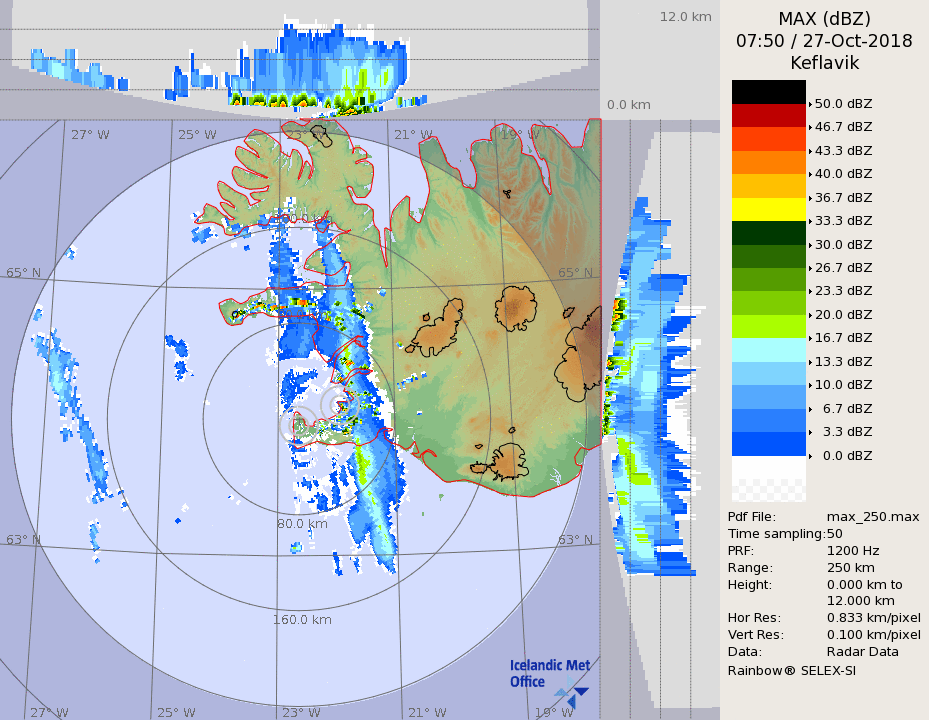Click the orange 40.0 dBZ legend swatch
Screen dimensions: 929x720
pyautogui.click(x=768, y=162)
